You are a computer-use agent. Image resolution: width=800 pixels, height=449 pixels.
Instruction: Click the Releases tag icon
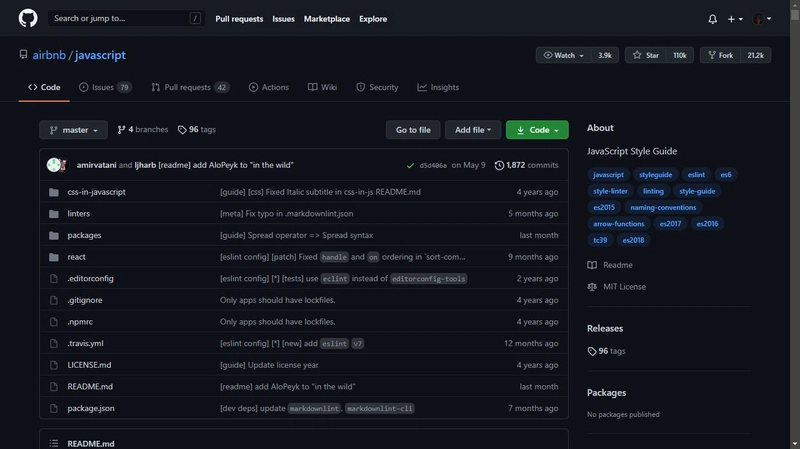(x=592, y=351)
